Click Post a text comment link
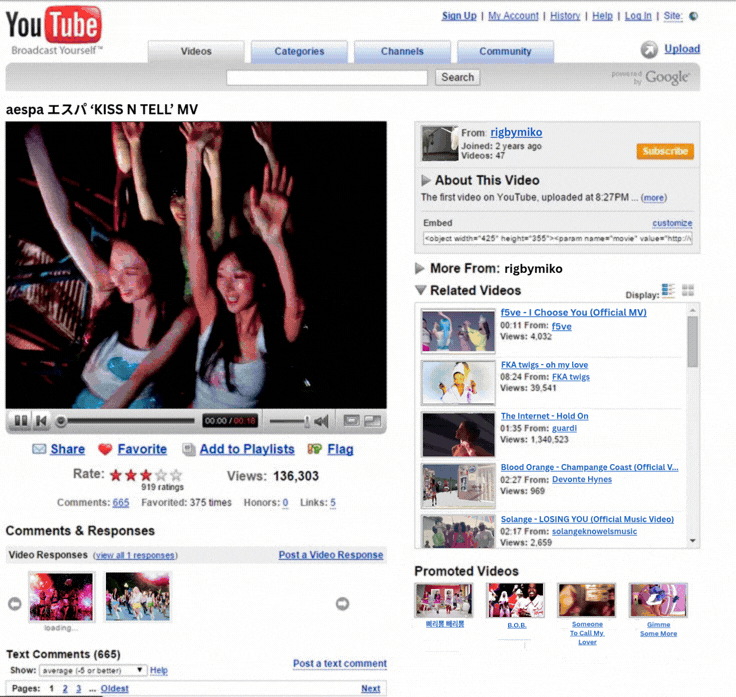Viewport: 736px width, 697px height. pyautogui.click(x=340, y=664)
